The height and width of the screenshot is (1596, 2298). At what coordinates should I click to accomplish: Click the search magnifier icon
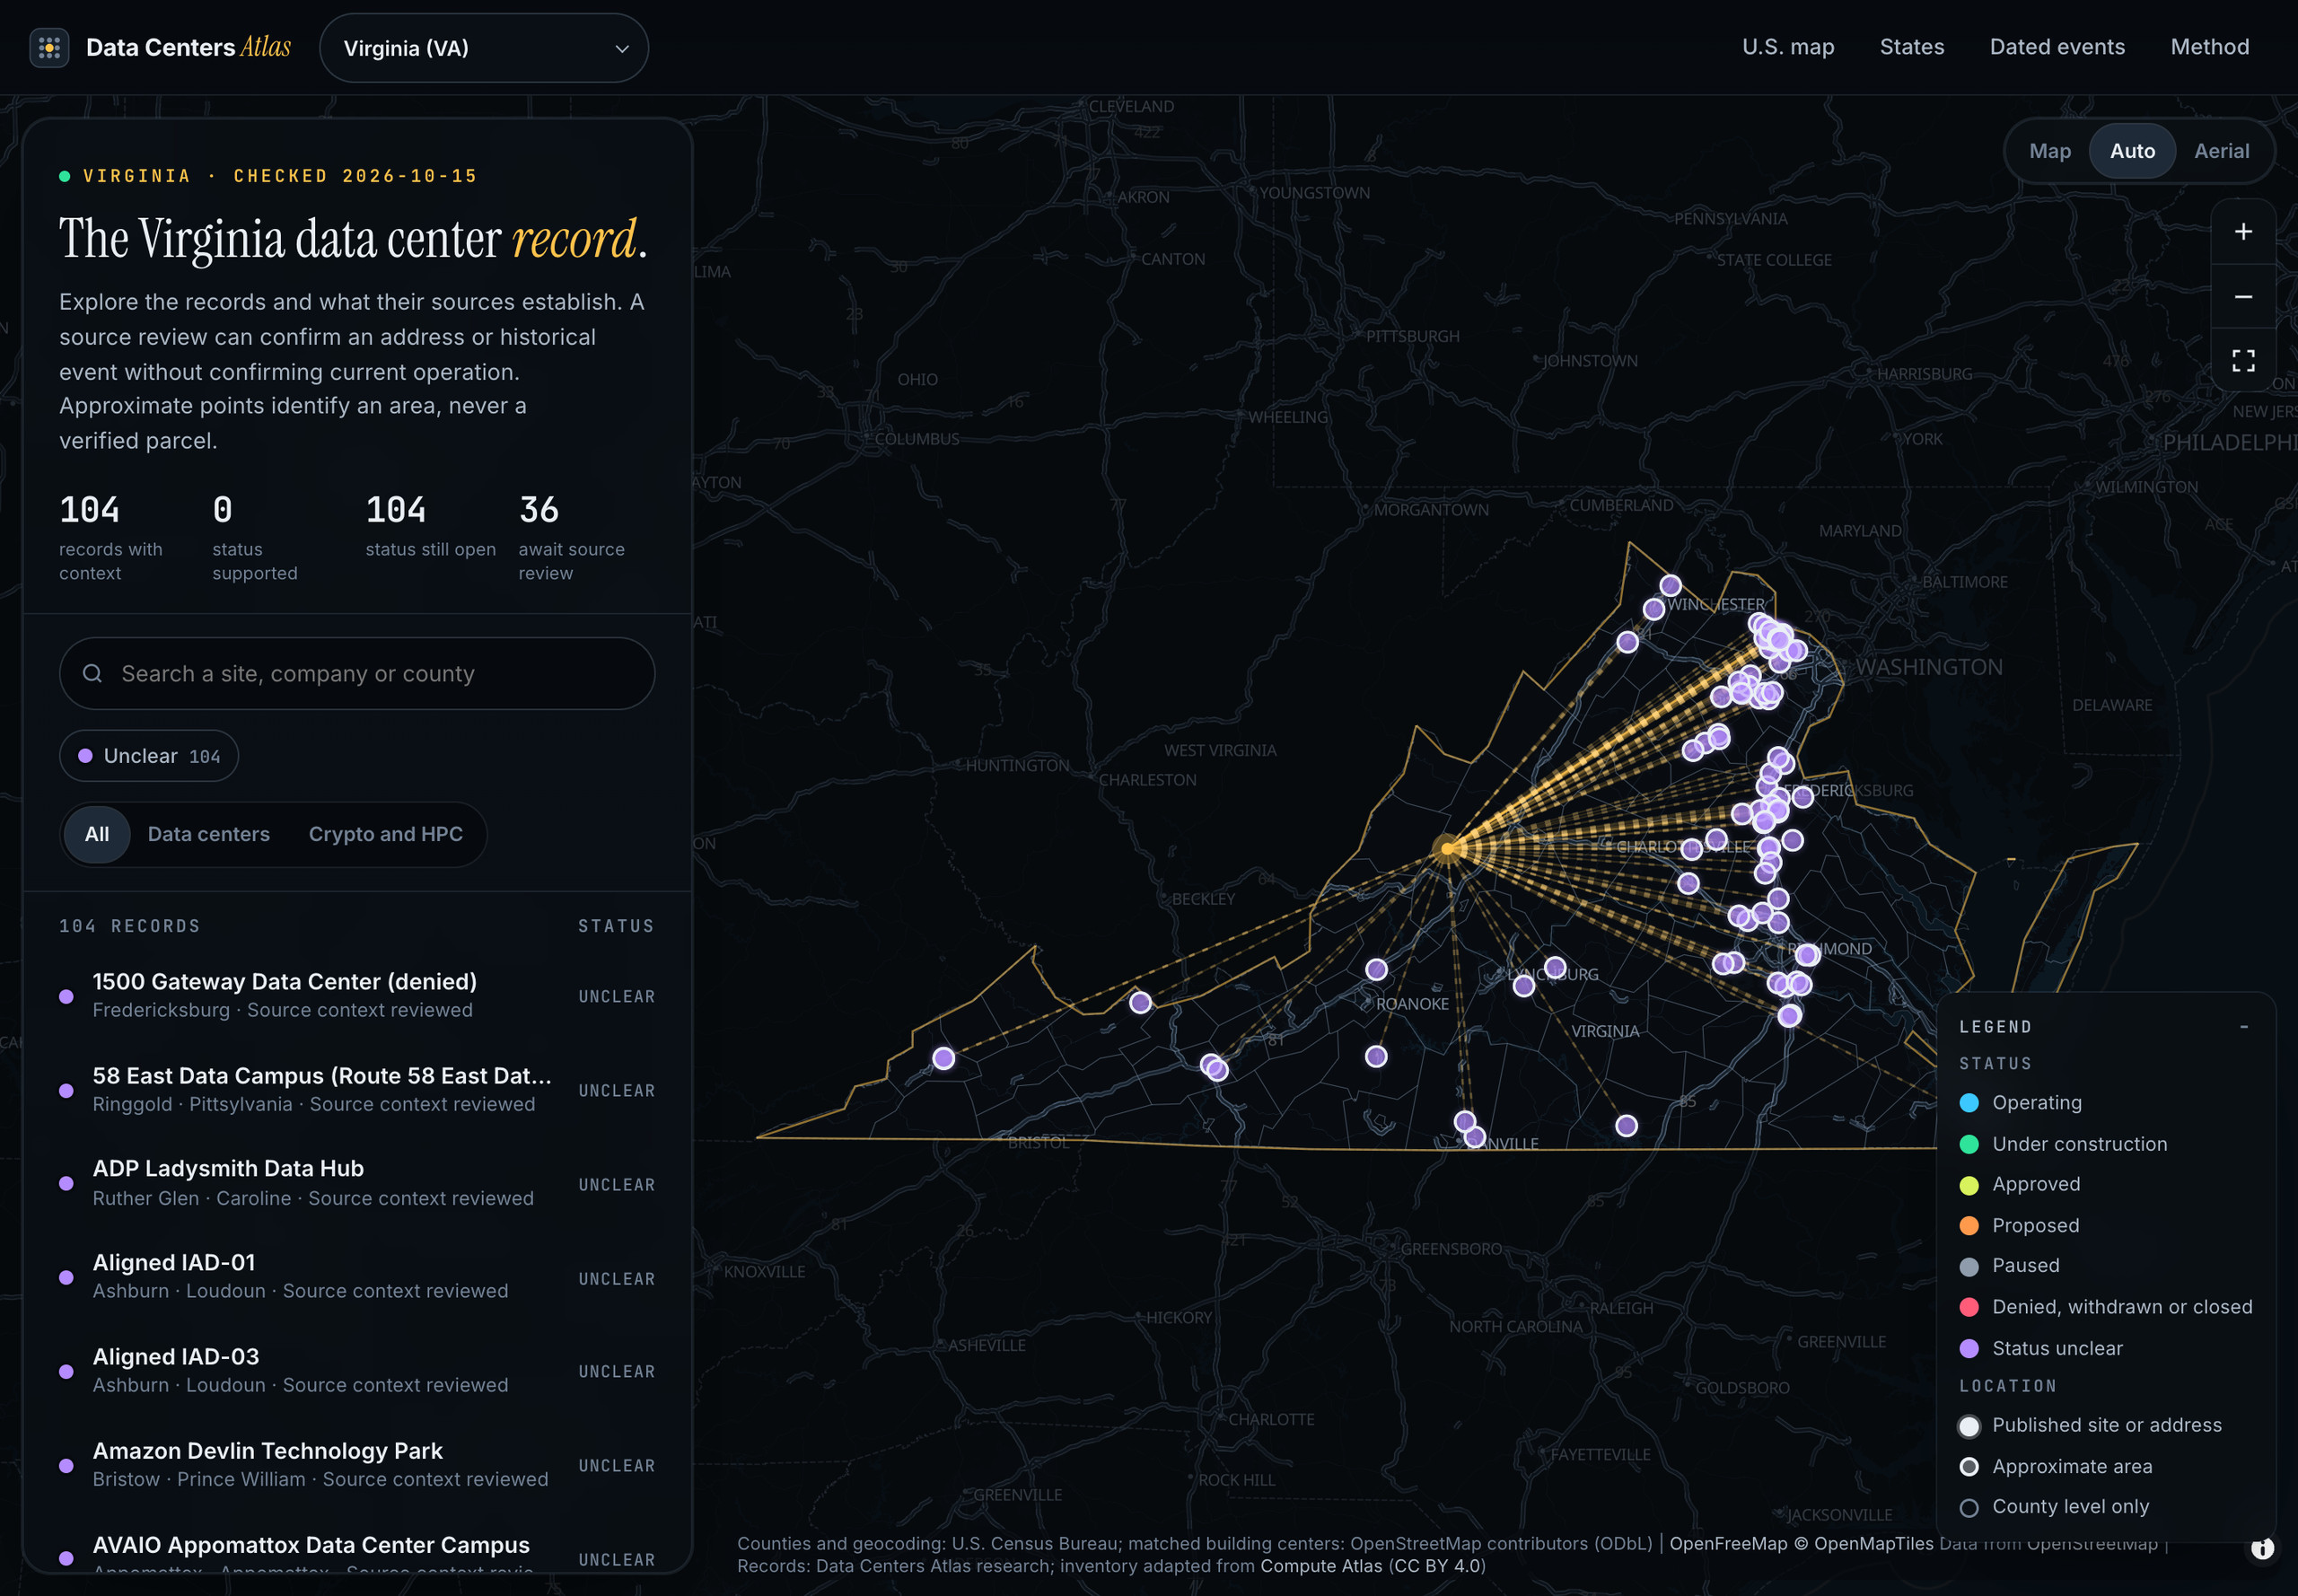click(x=92, y=674)
